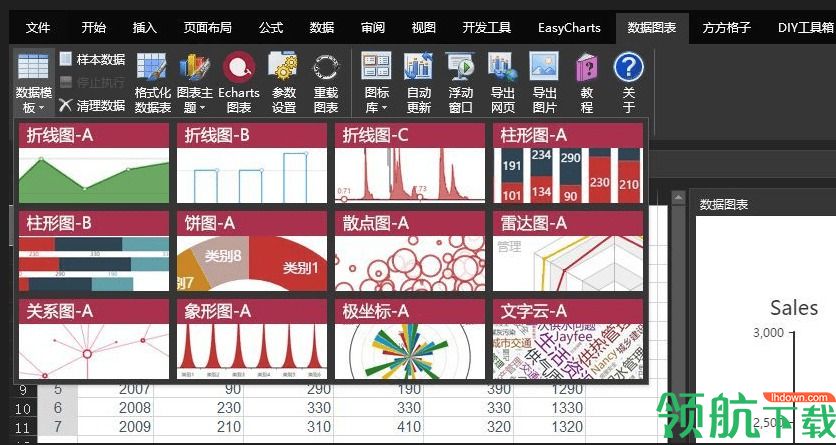Switch to the 插入 insert tab
The width and height of the screenshot is (836, 445).
pos(144,28)
